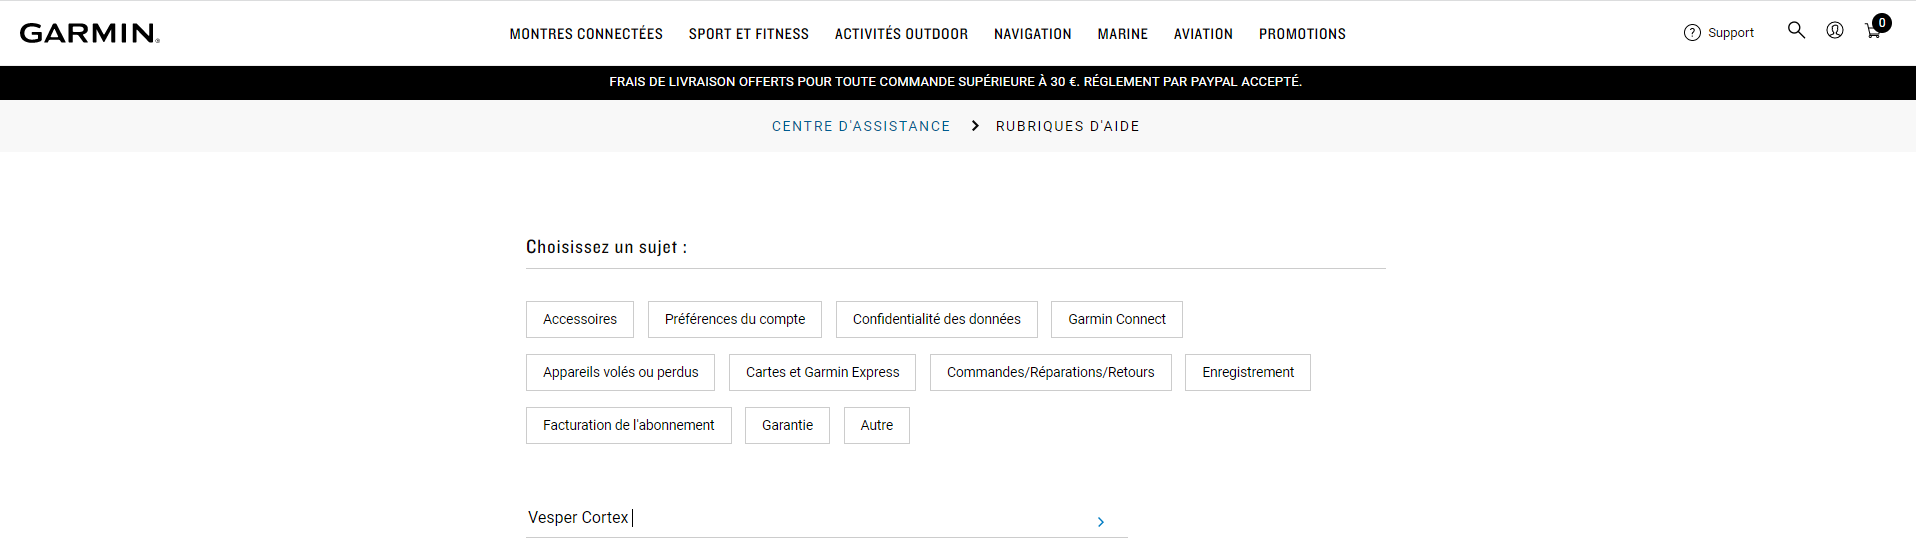The image size is (1916, 551).
Task: Open Activités Outdoor menu
Action: point(901,34)
